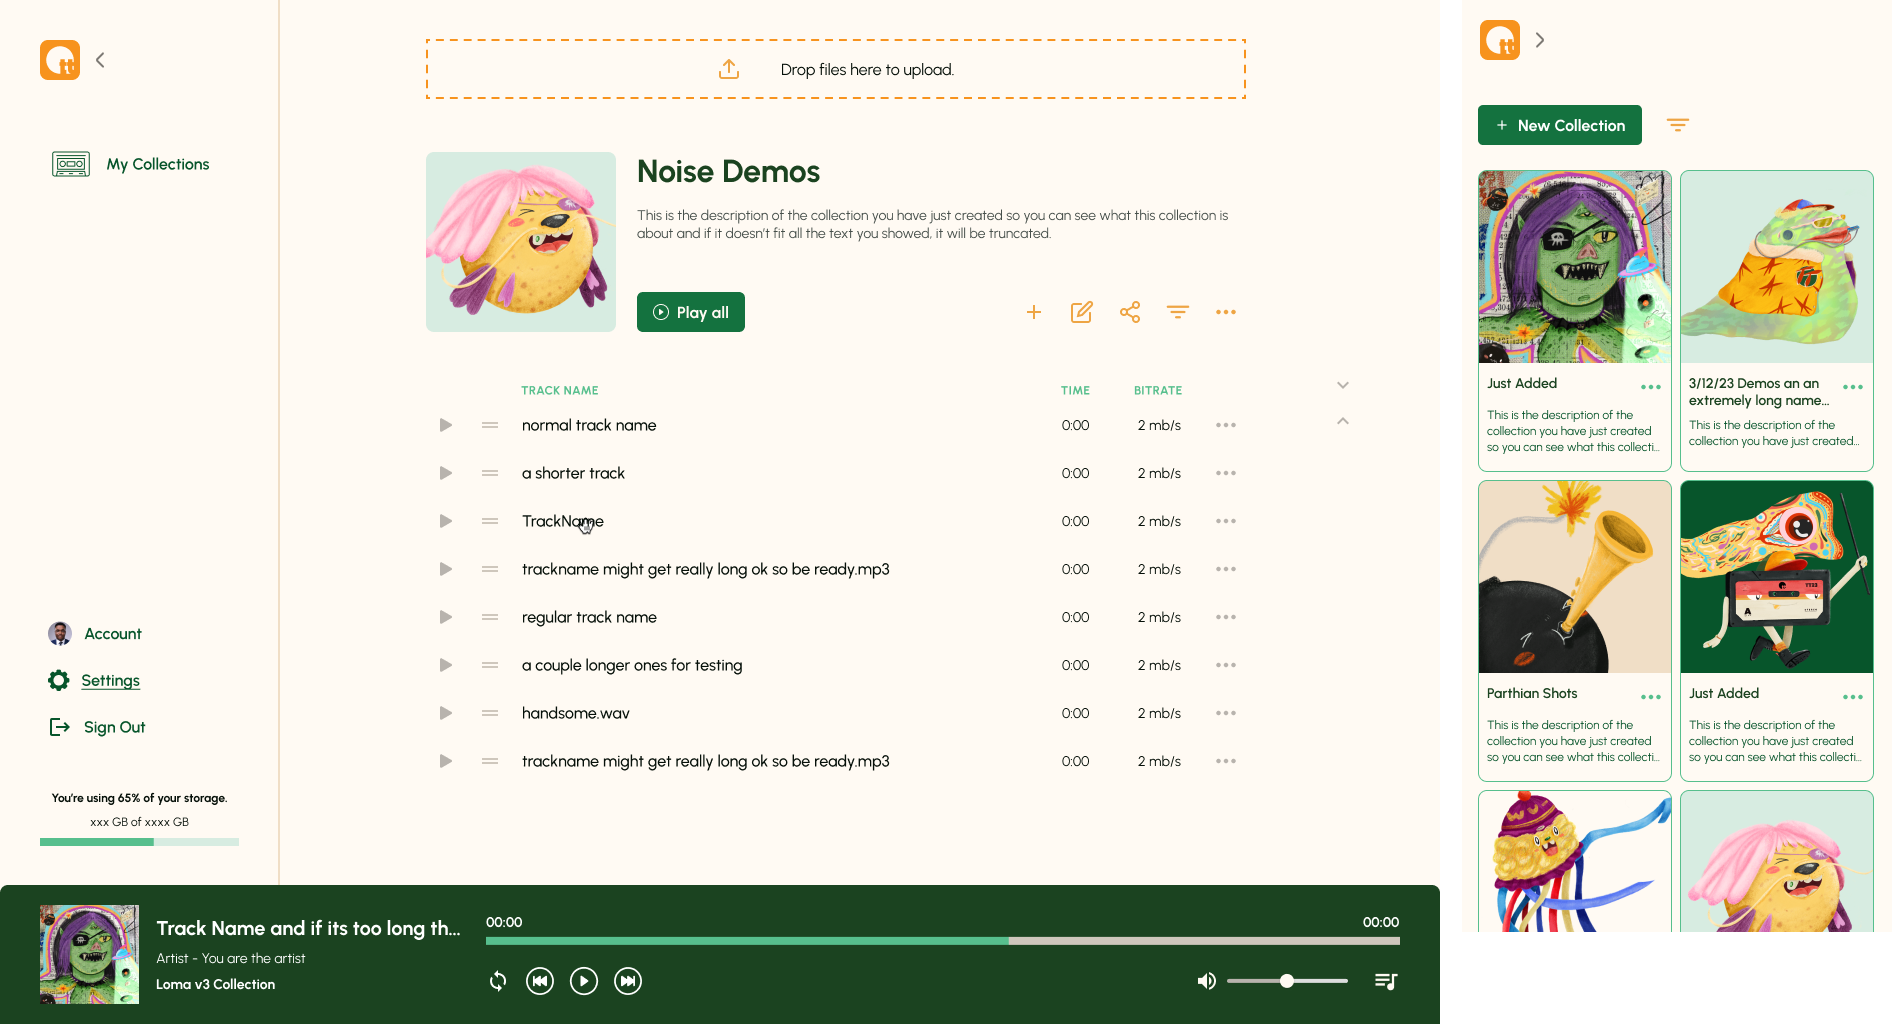The width and height of the screenshot is (1892, 1024).
Task: Click the now playing album art
Action: 90,954
